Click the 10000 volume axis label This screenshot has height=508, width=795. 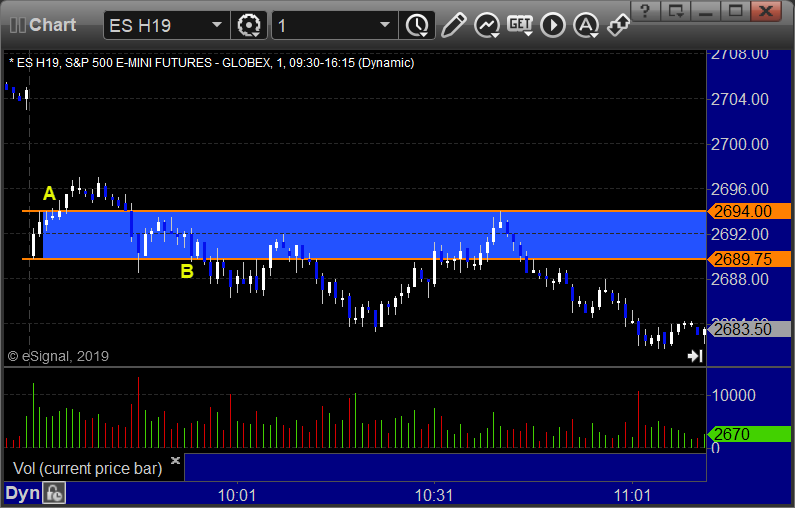pos(734,395)
